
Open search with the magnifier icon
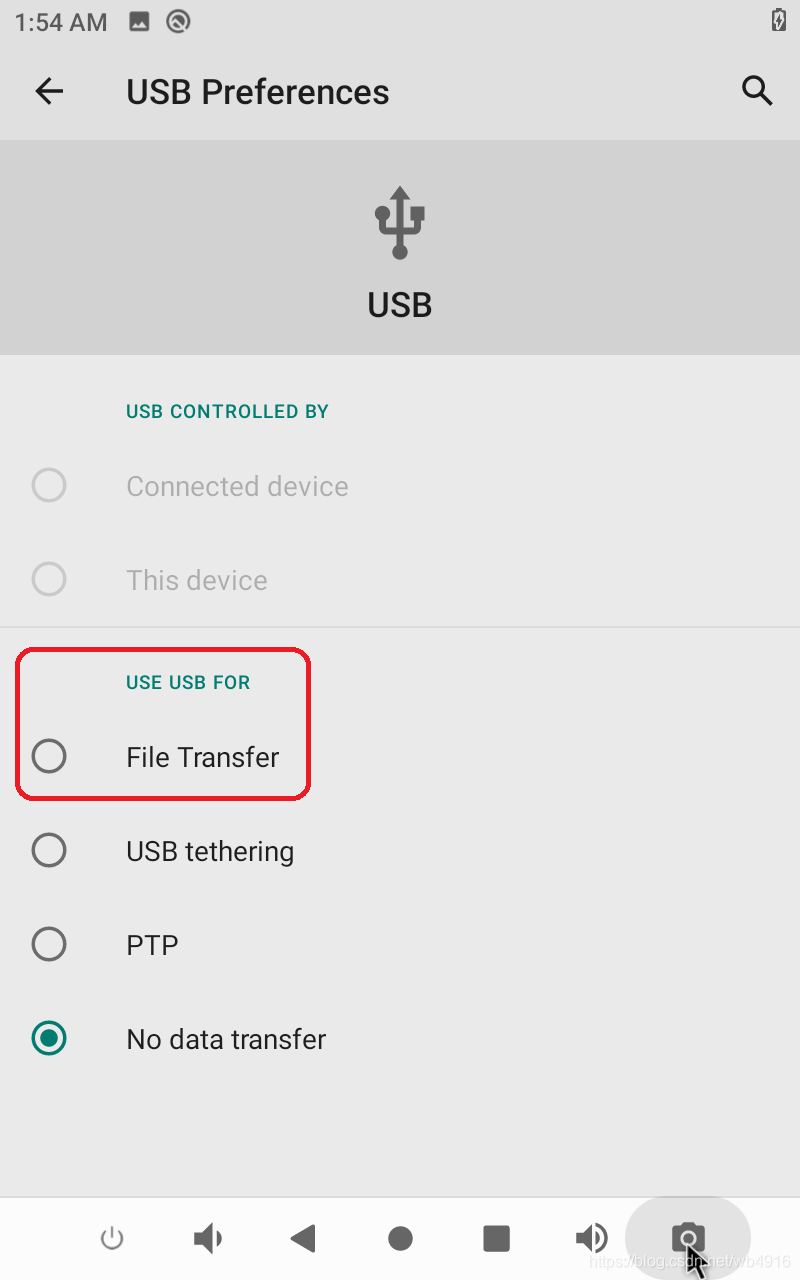(x=757, y=91)
